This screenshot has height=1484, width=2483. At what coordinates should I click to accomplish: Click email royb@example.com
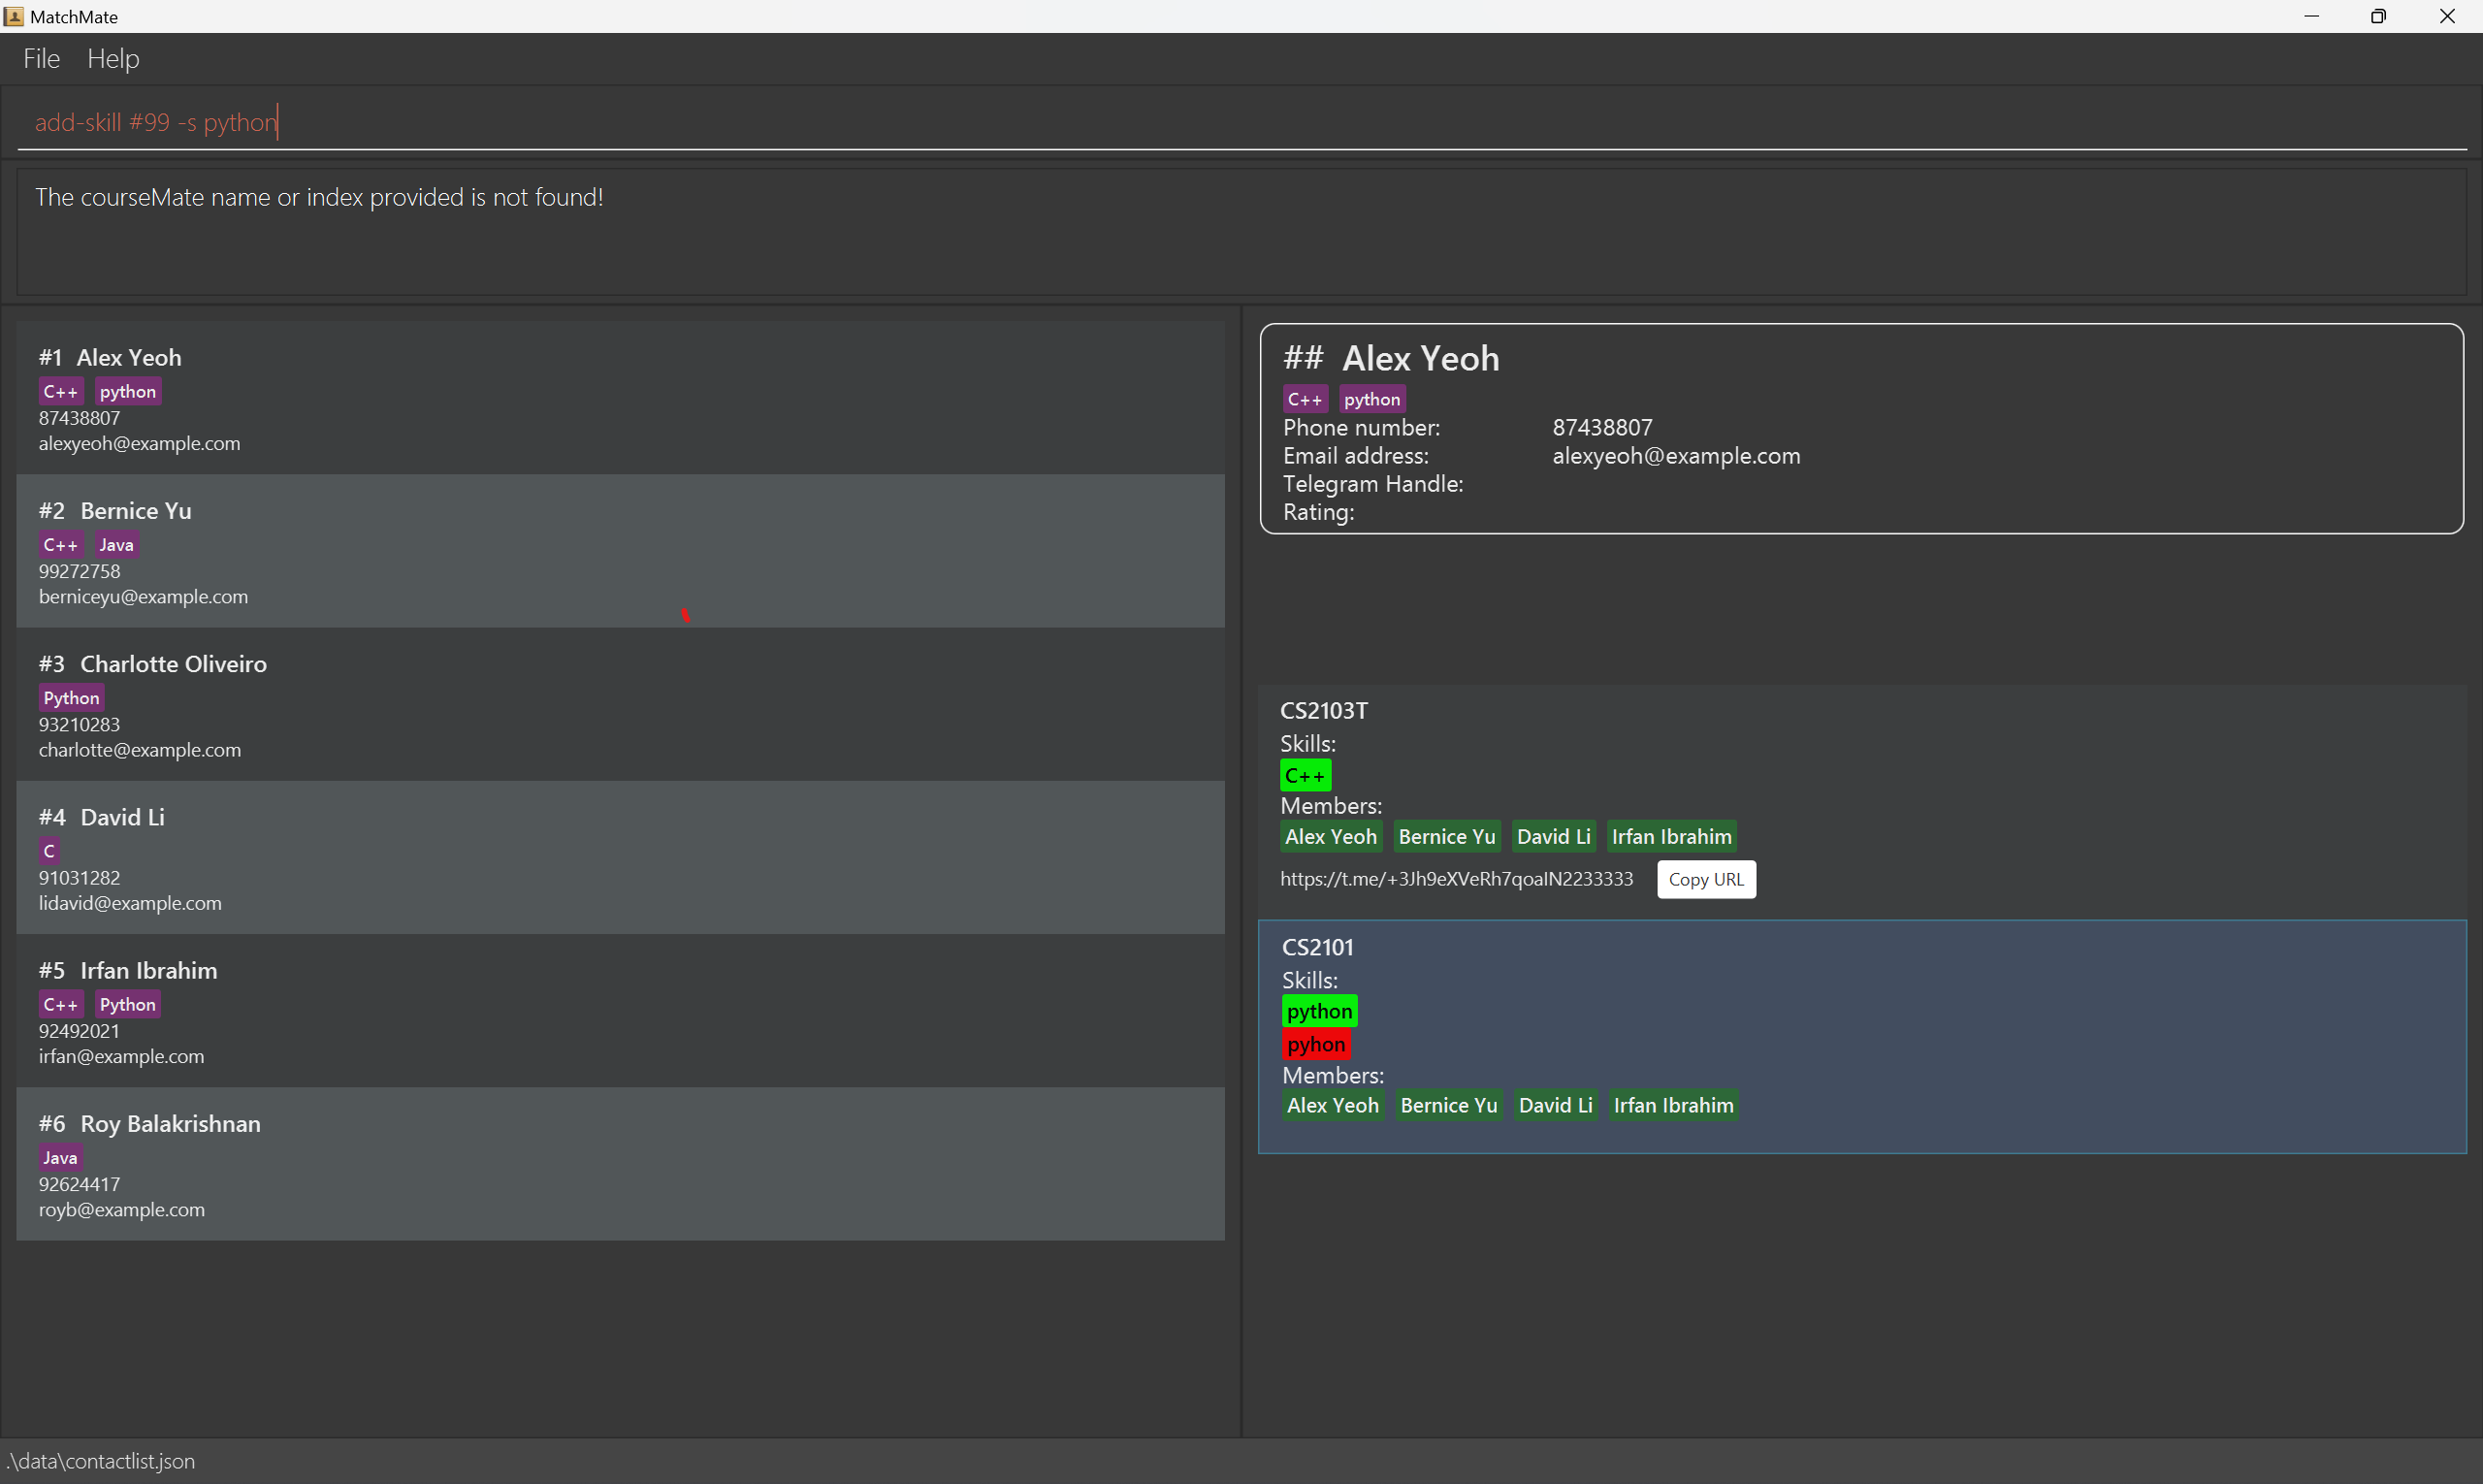point(122,1209)
